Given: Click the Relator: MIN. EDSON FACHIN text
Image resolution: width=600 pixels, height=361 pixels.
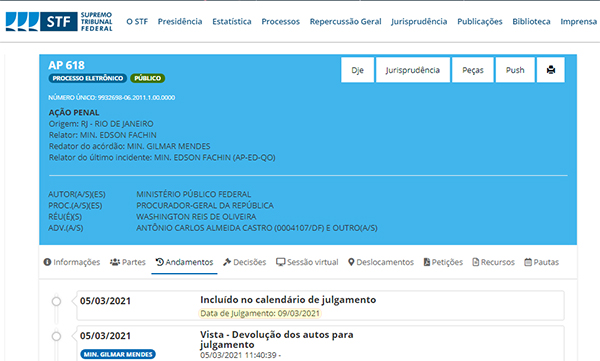Looking at the screenshot, I should pyautogui.click(x=103, y=135).
